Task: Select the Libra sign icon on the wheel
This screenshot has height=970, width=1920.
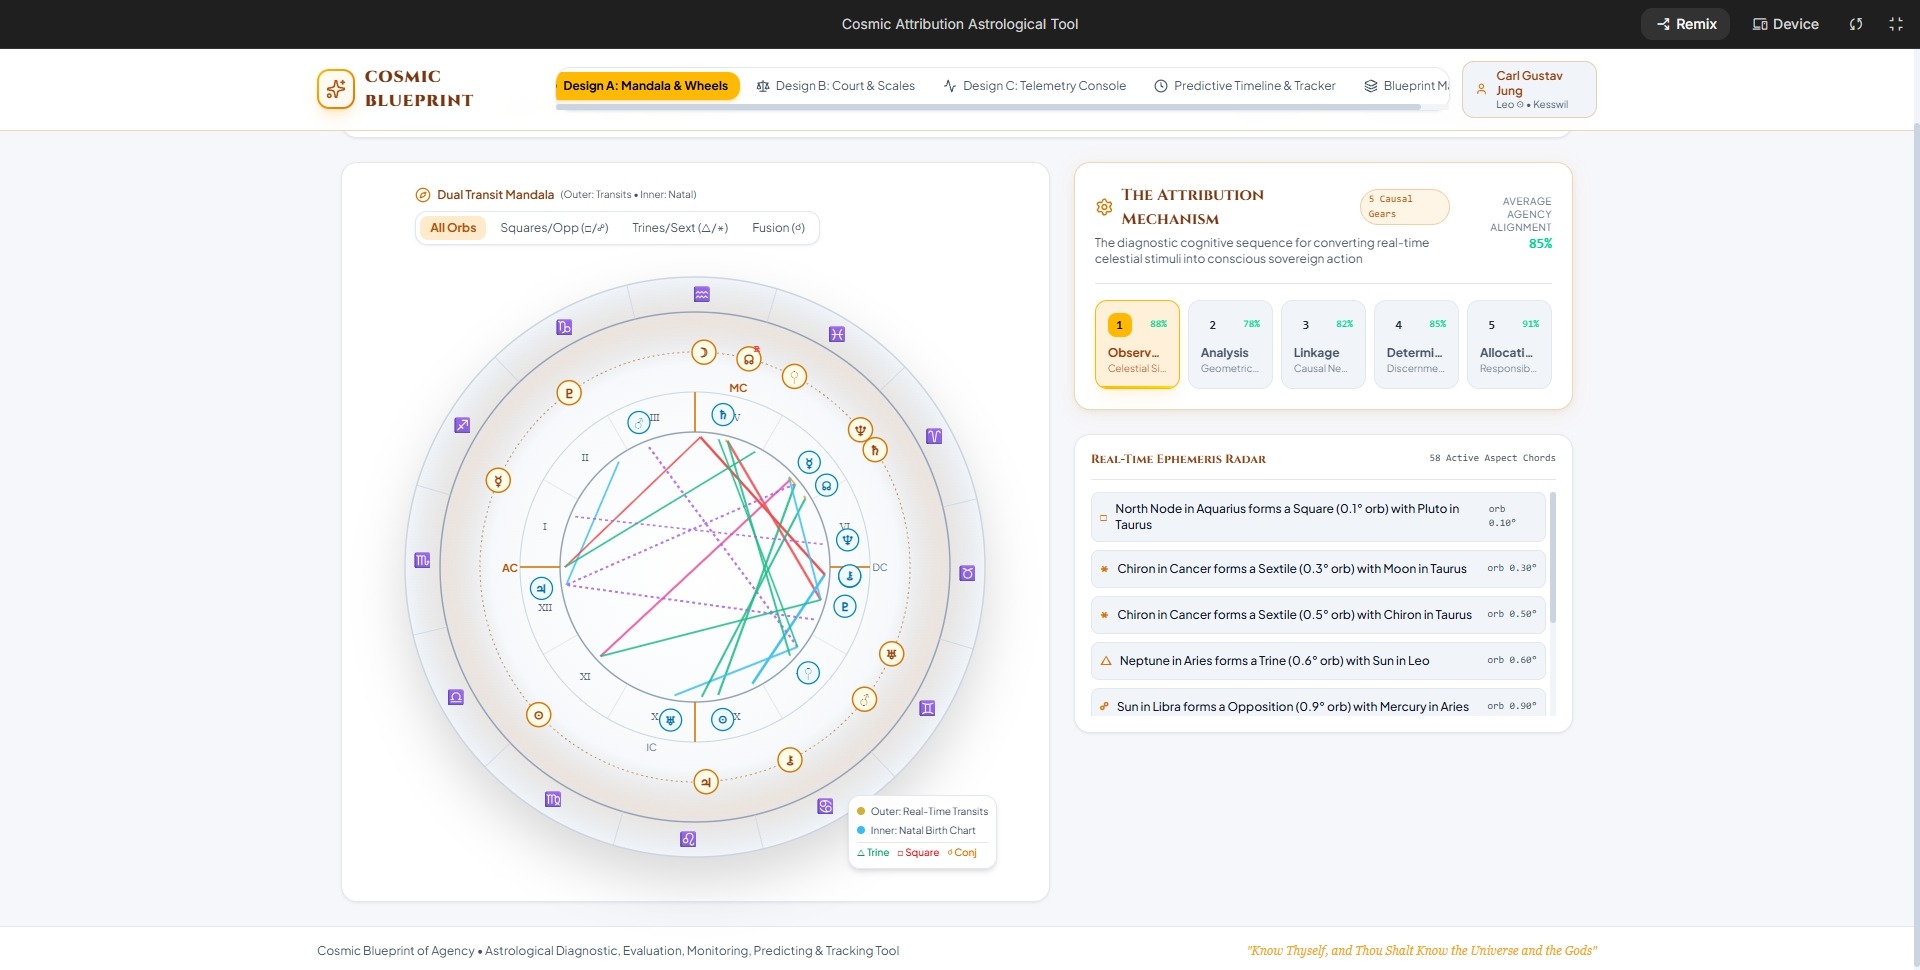Action: pos(456,697)
